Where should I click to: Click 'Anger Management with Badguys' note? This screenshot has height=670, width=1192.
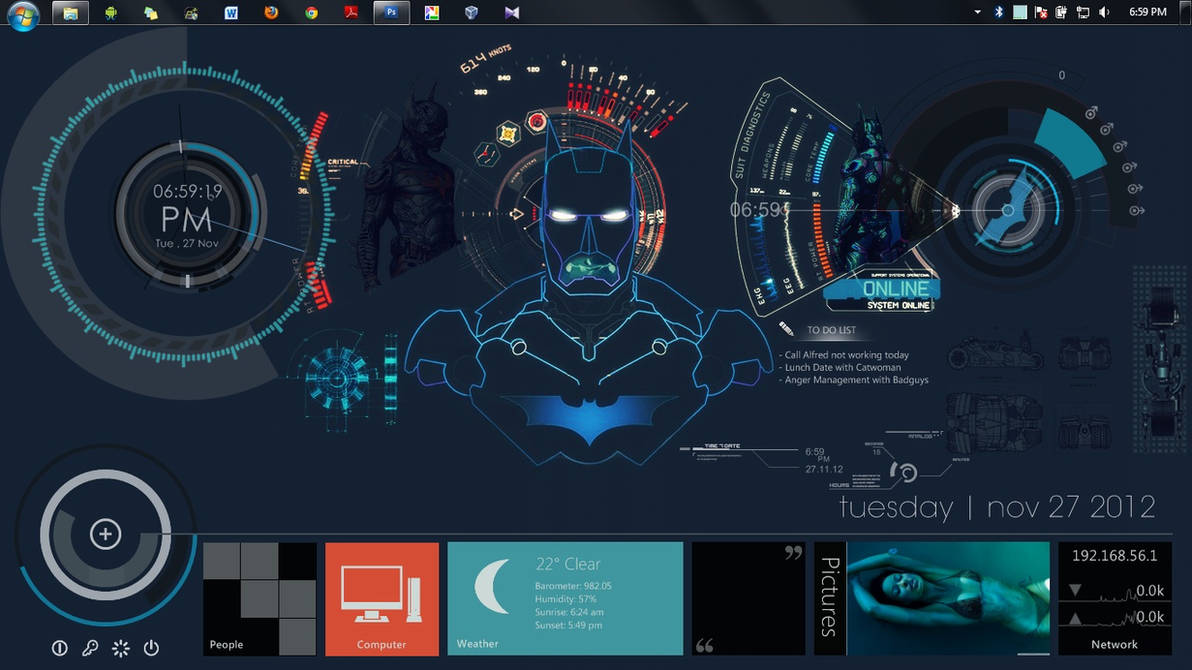tap(854, 380)
